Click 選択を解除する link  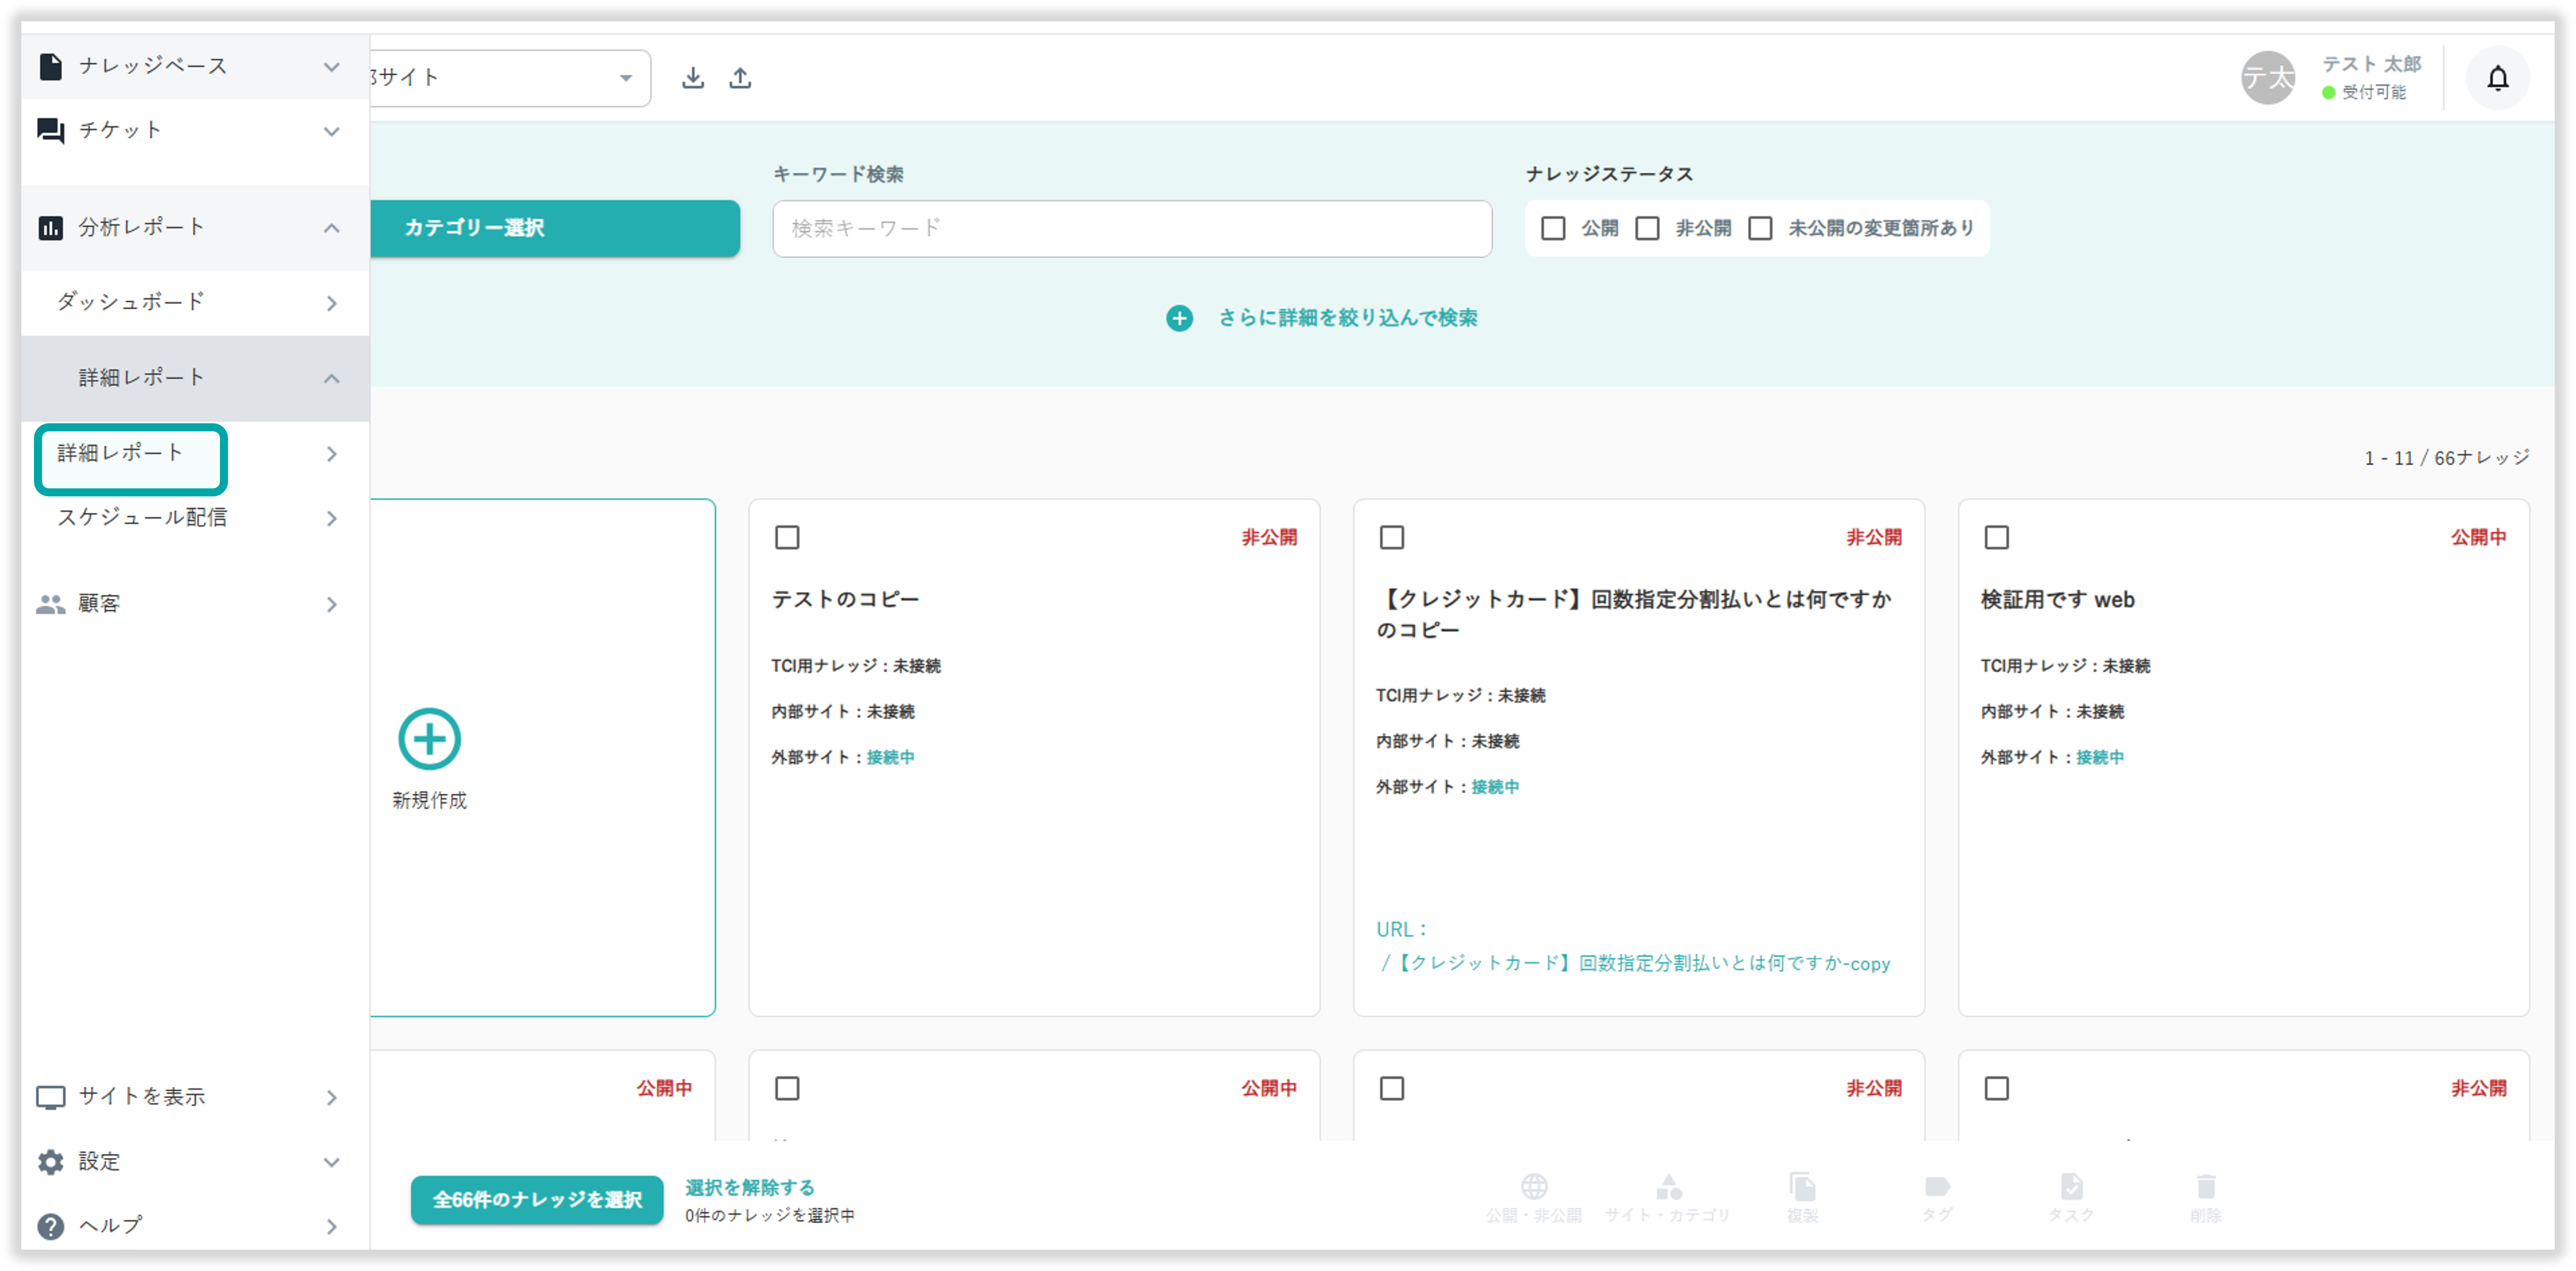pos(749,1187)
